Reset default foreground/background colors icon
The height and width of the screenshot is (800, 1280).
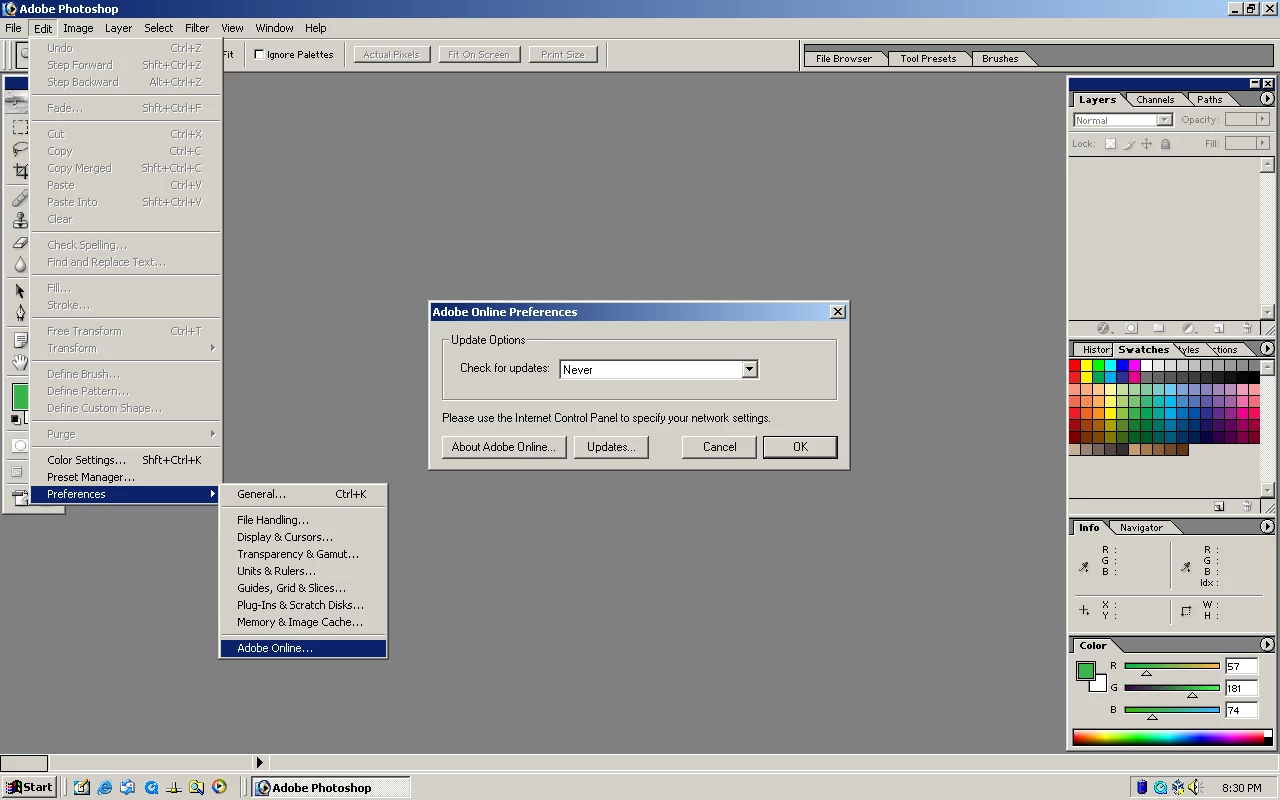tap(15, 419)
